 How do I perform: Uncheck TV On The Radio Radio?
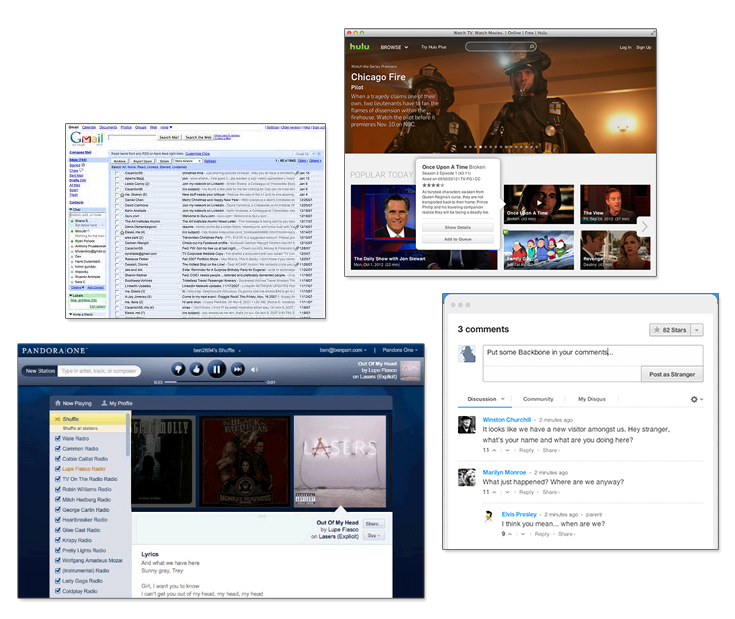coord(58,479)
